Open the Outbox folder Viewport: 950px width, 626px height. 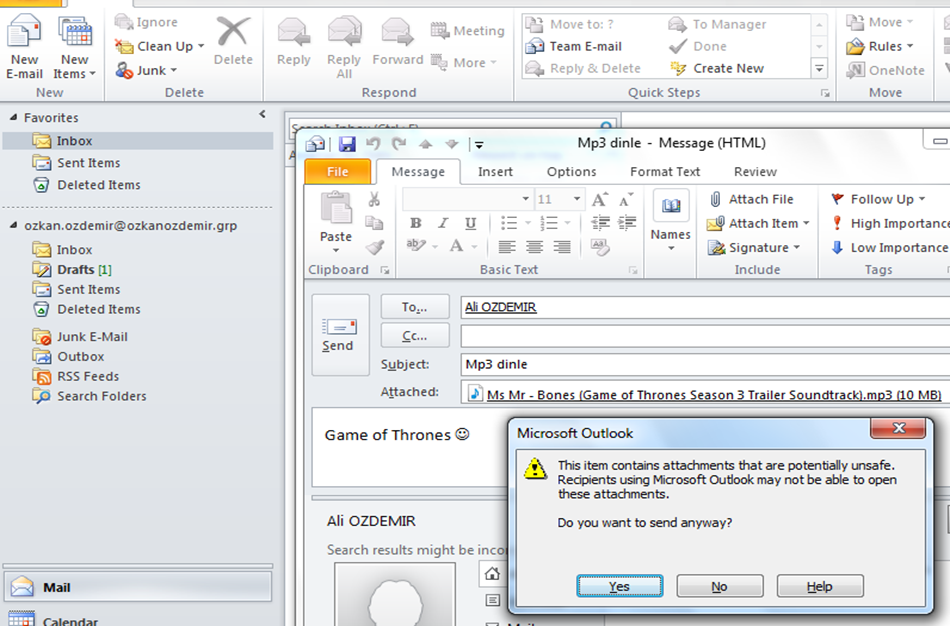pos(68,356)
